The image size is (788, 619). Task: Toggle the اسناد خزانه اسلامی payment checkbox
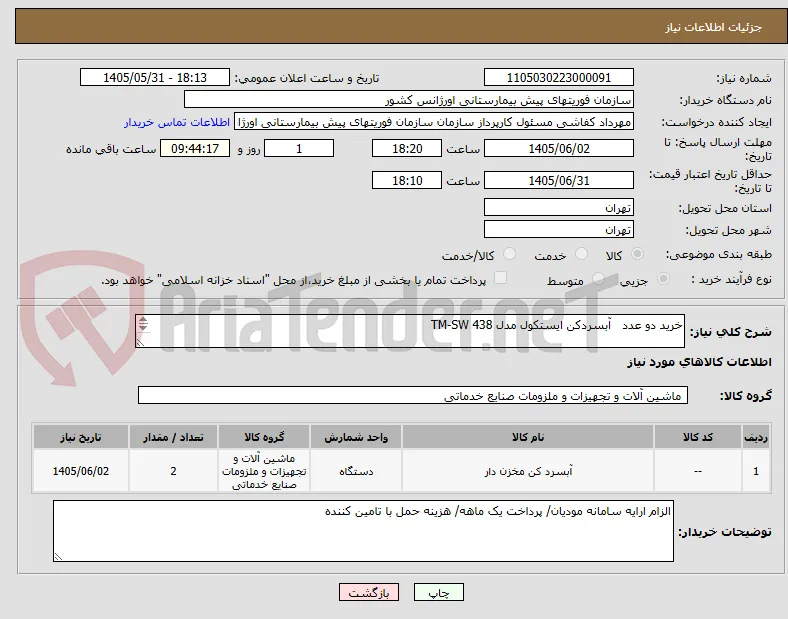(501, 278)
